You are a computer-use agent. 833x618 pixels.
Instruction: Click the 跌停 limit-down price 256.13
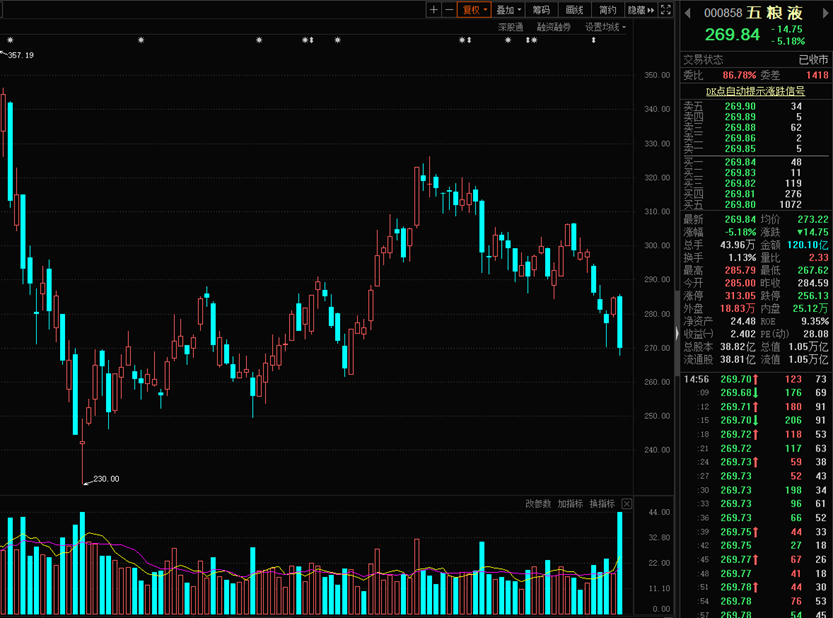[x=813, y=296]
